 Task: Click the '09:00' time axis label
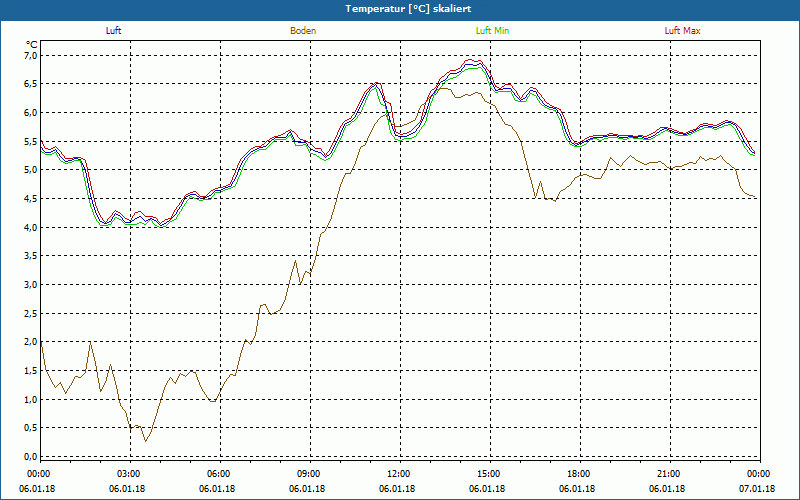310,474
